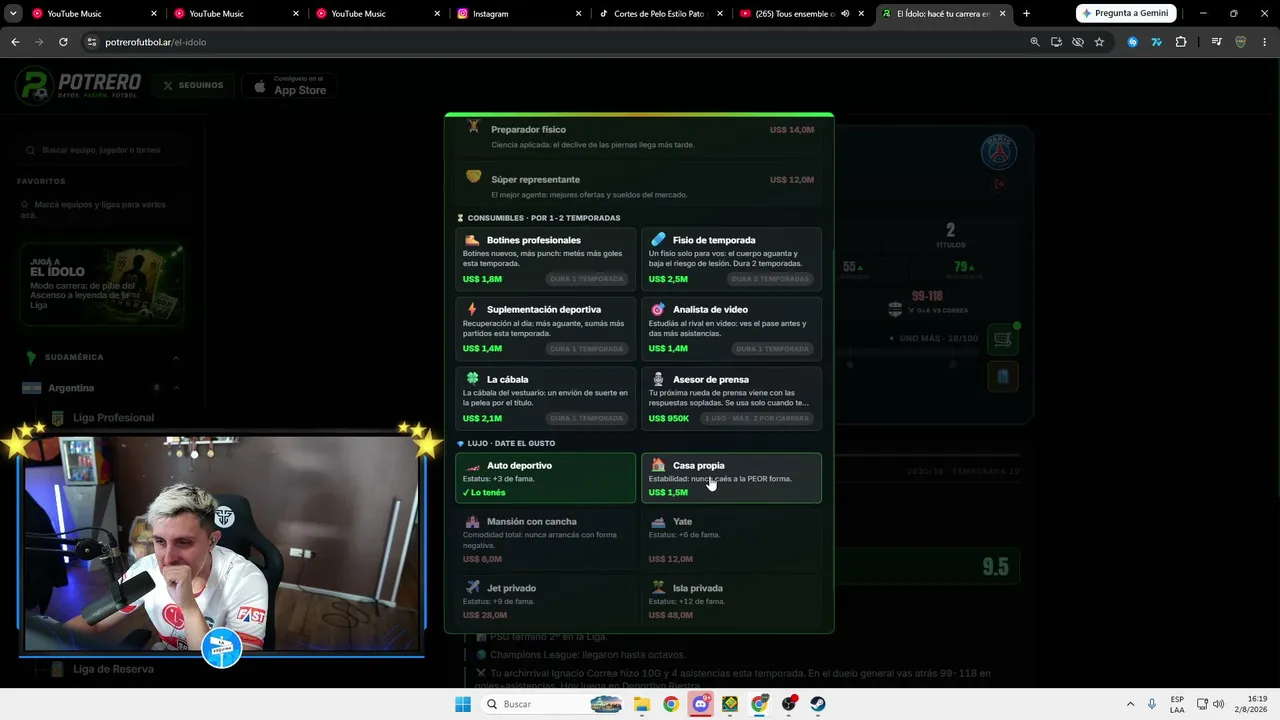Switch to the third YouTube Music tab

(379, 14)
